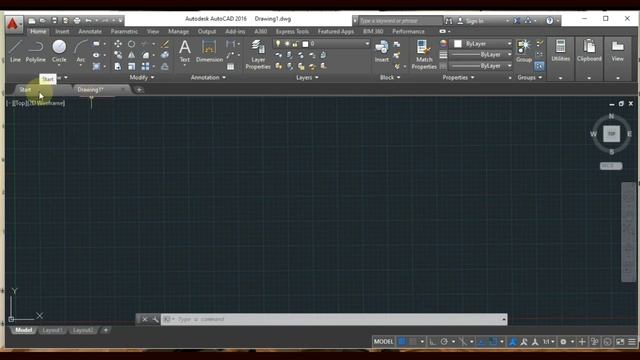Click the TOP face of ViewCube
This screenshot has width=640, height=360.
click(x=611, y=134)
